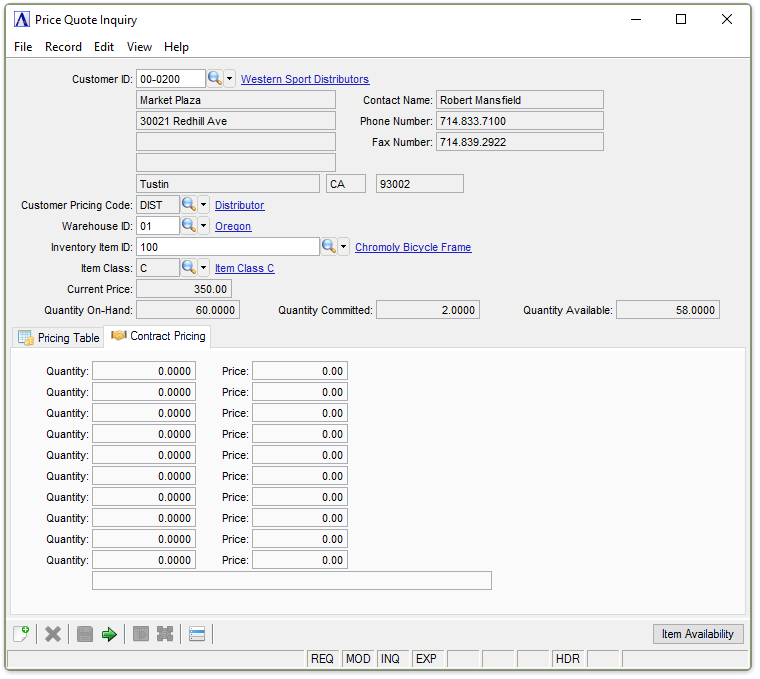
Task: Click the Customer ID lookup magnifier icon
Action: [x=215, y=79]
